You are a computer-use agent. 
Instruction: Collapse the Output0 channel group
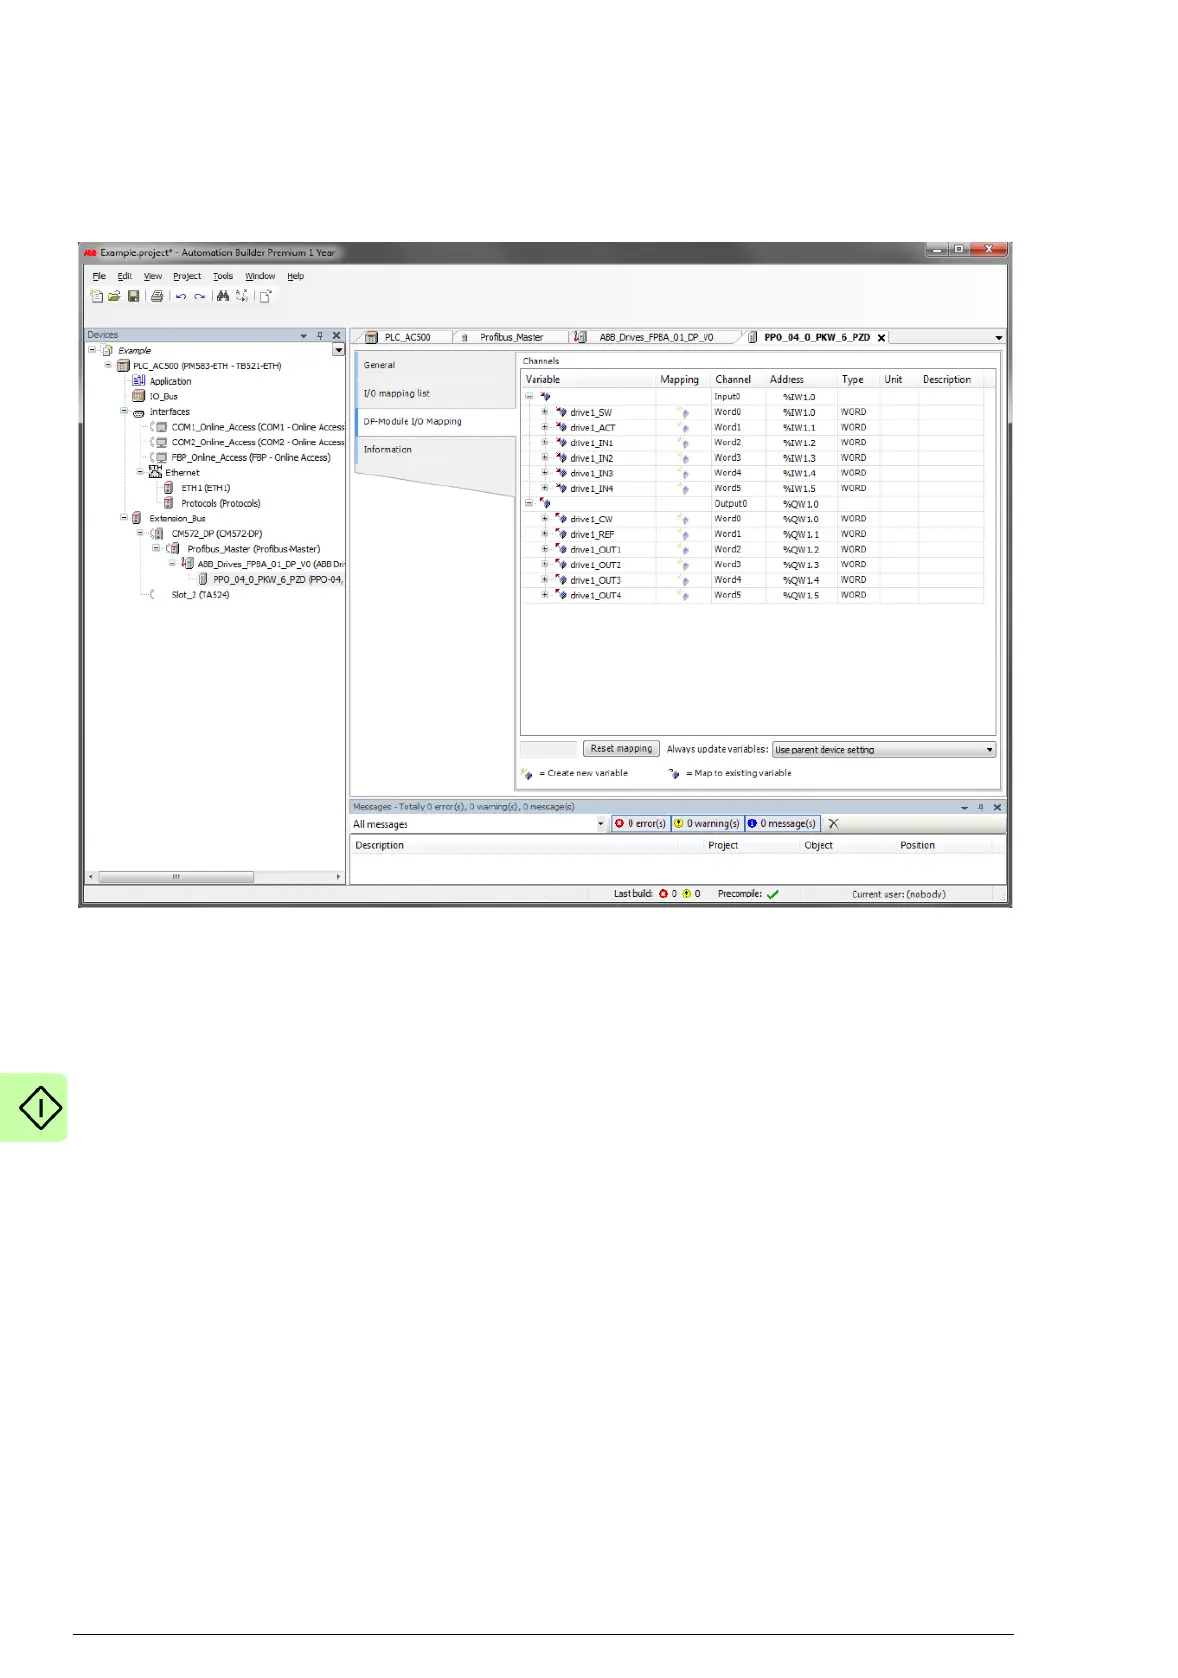[x=529, y=503]
